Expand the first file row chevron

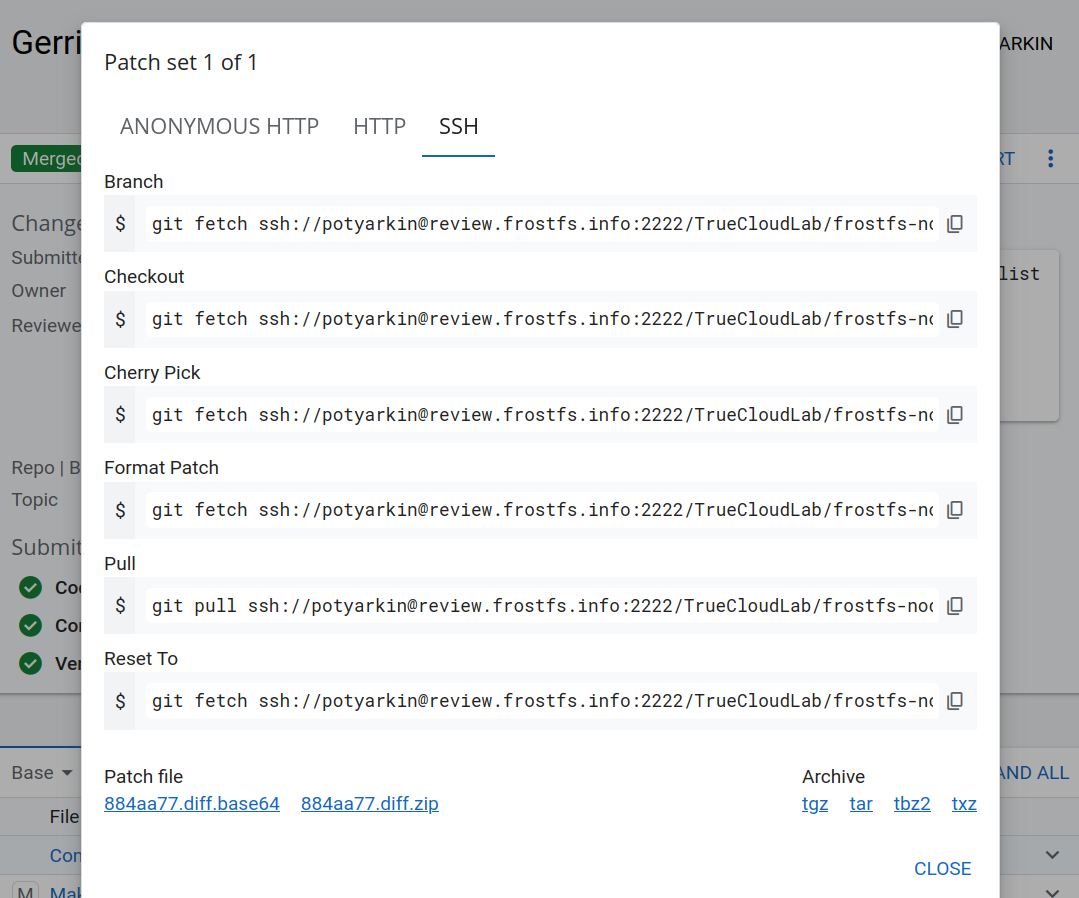(x=1052, y=855)
